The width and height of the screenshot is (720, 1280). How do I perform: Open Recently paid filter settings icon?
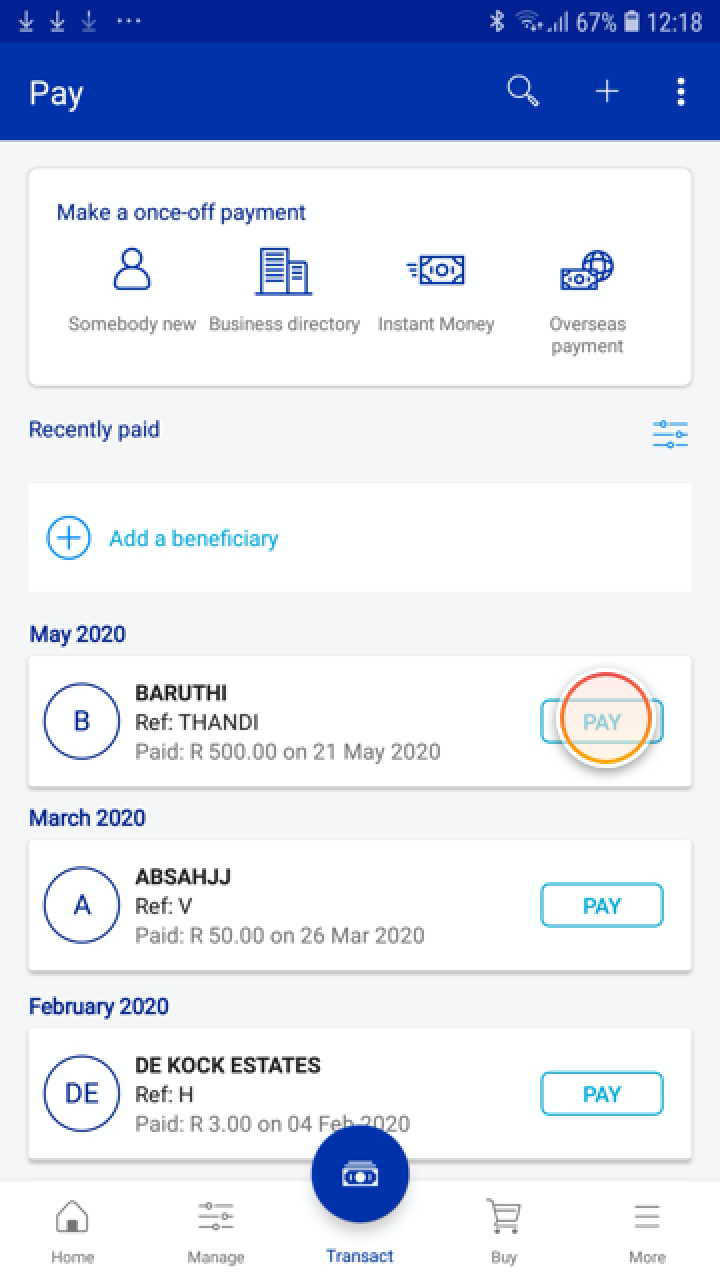click(x=670, y=435)
